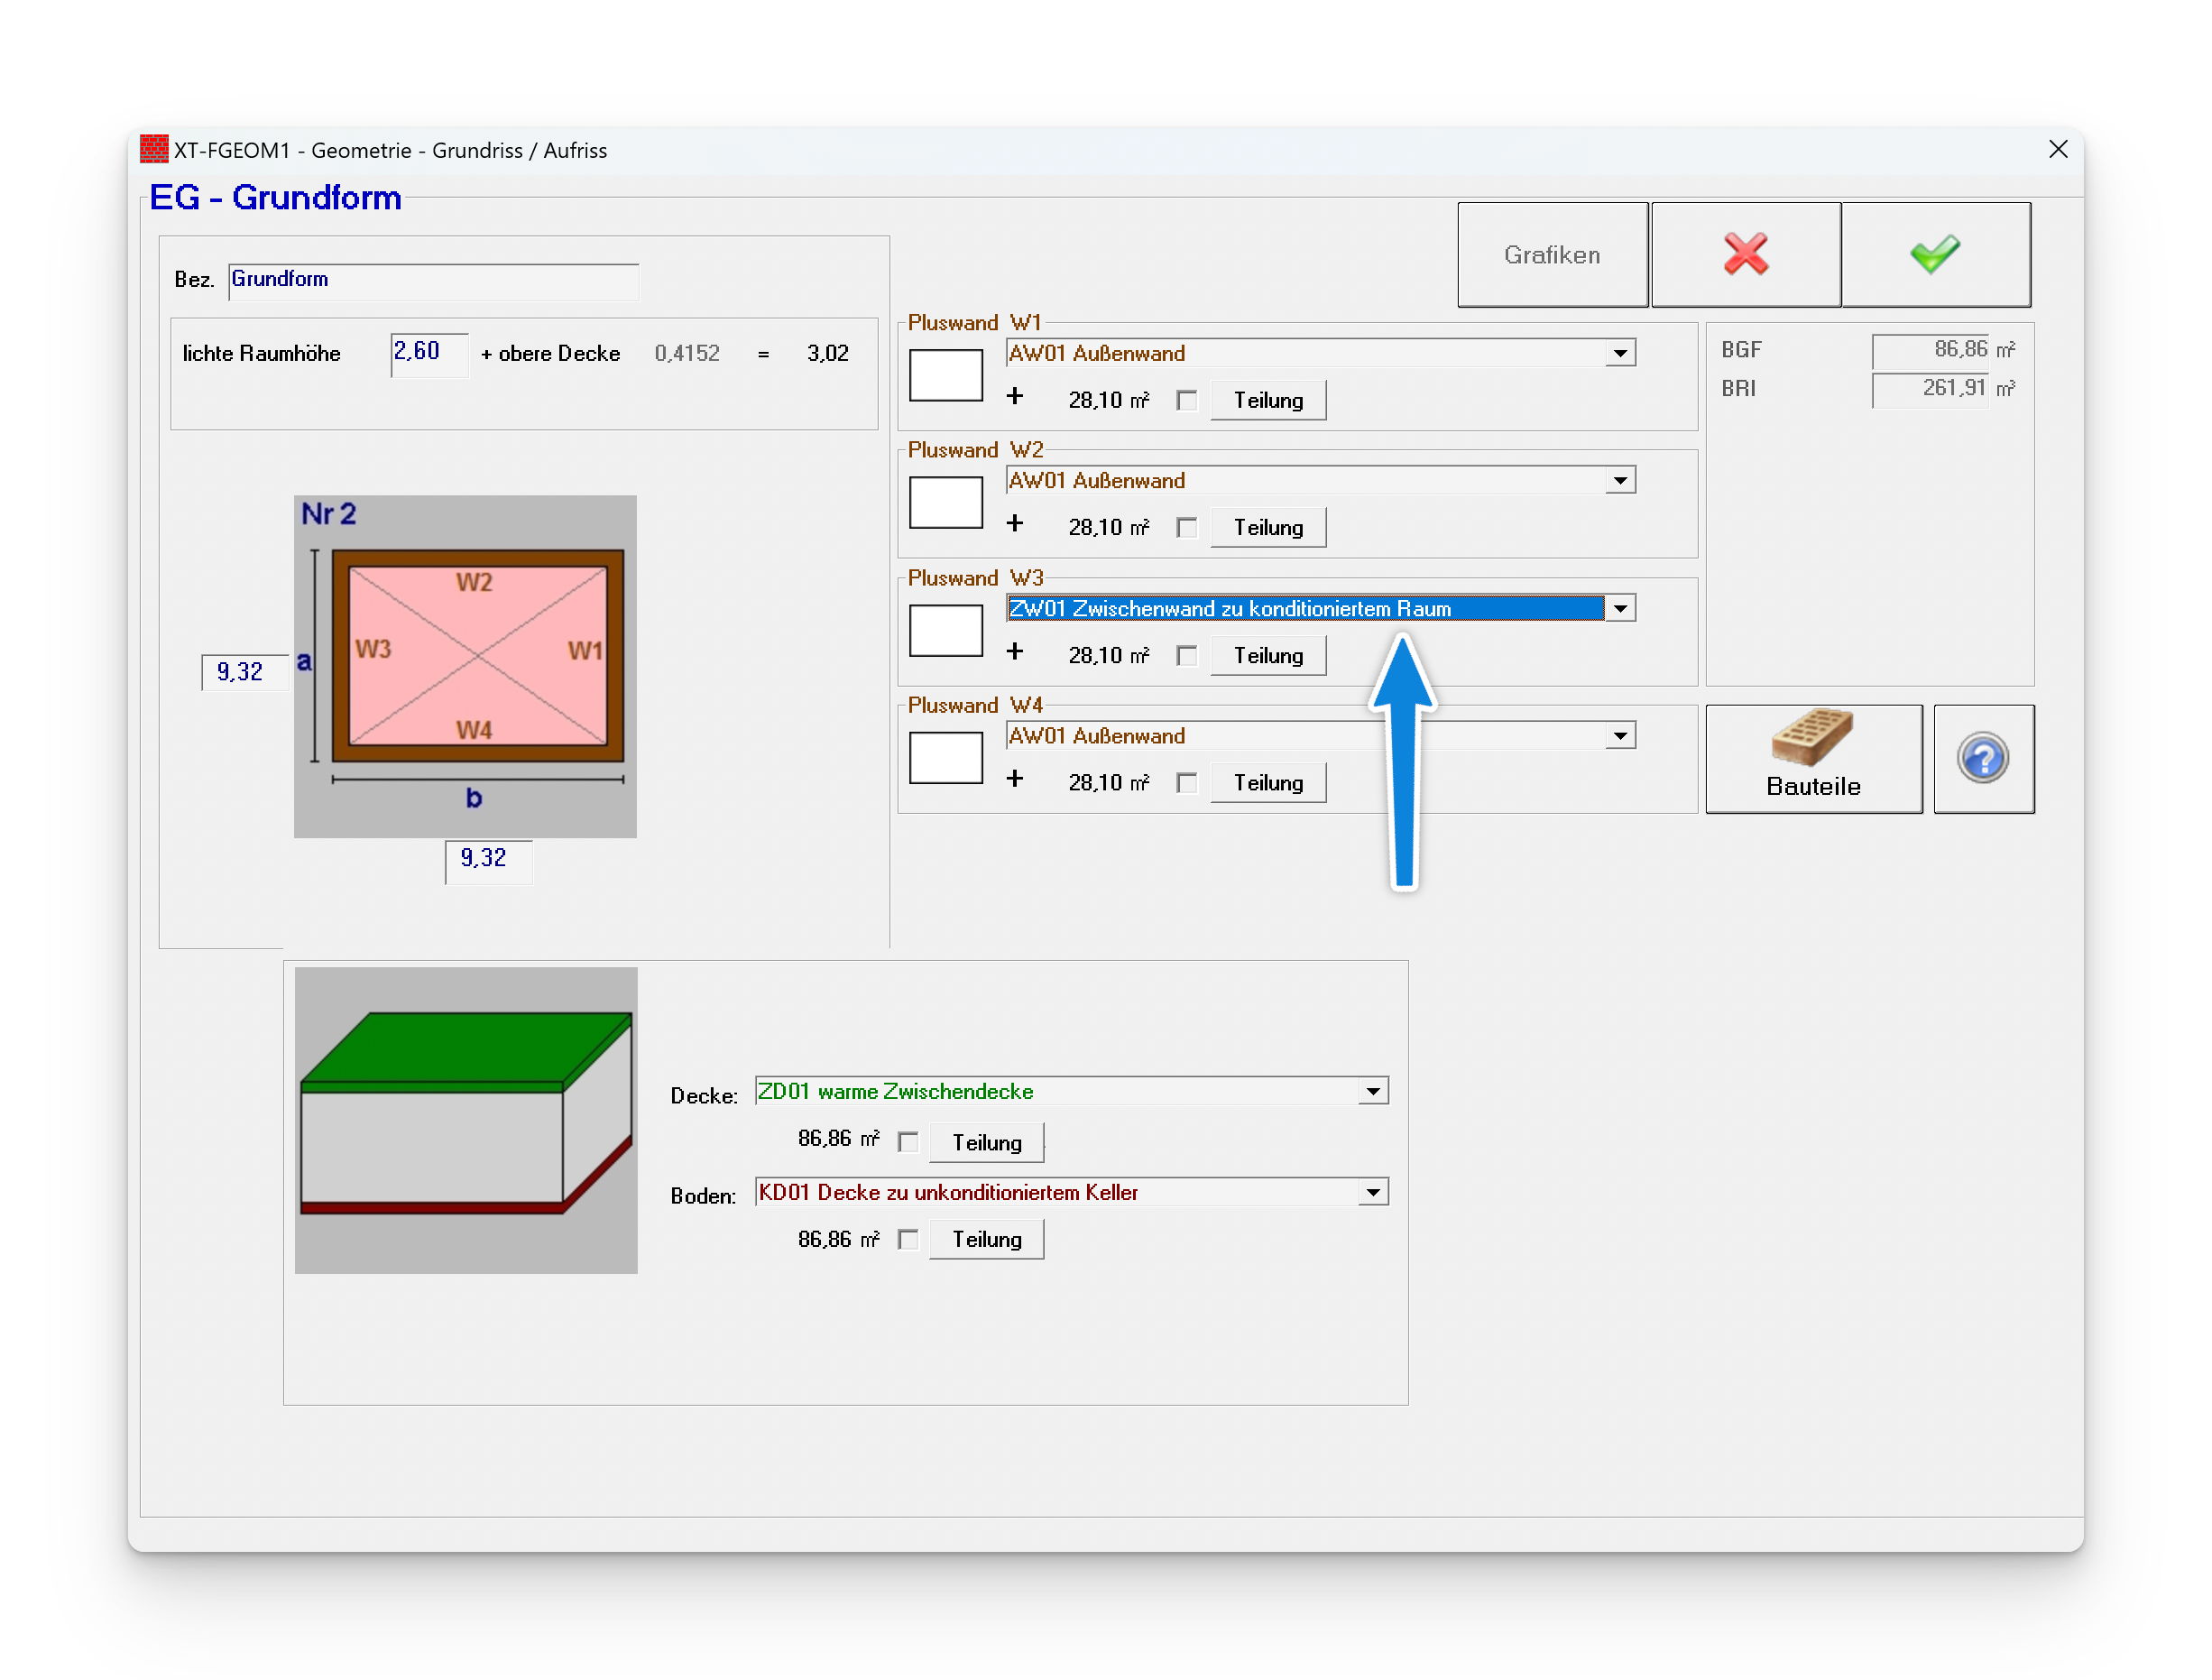Click the green checkmark confirm icon
The width and height of the screenshot is (2212, 1680).
[x=1934, y=254]
